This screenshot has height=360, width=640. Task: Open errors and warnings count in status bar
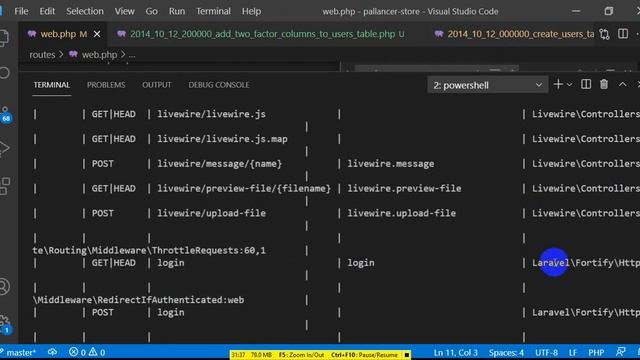point(87,352)
